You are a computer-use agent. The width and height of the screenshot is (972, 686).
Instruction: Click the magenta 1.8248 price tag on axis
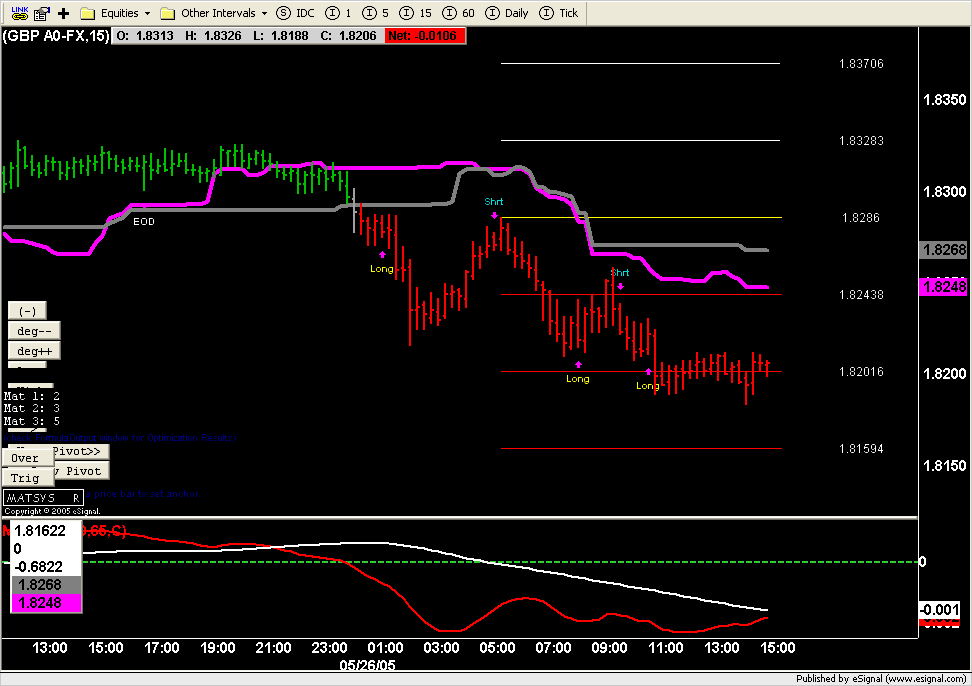(x=945, y=287)
